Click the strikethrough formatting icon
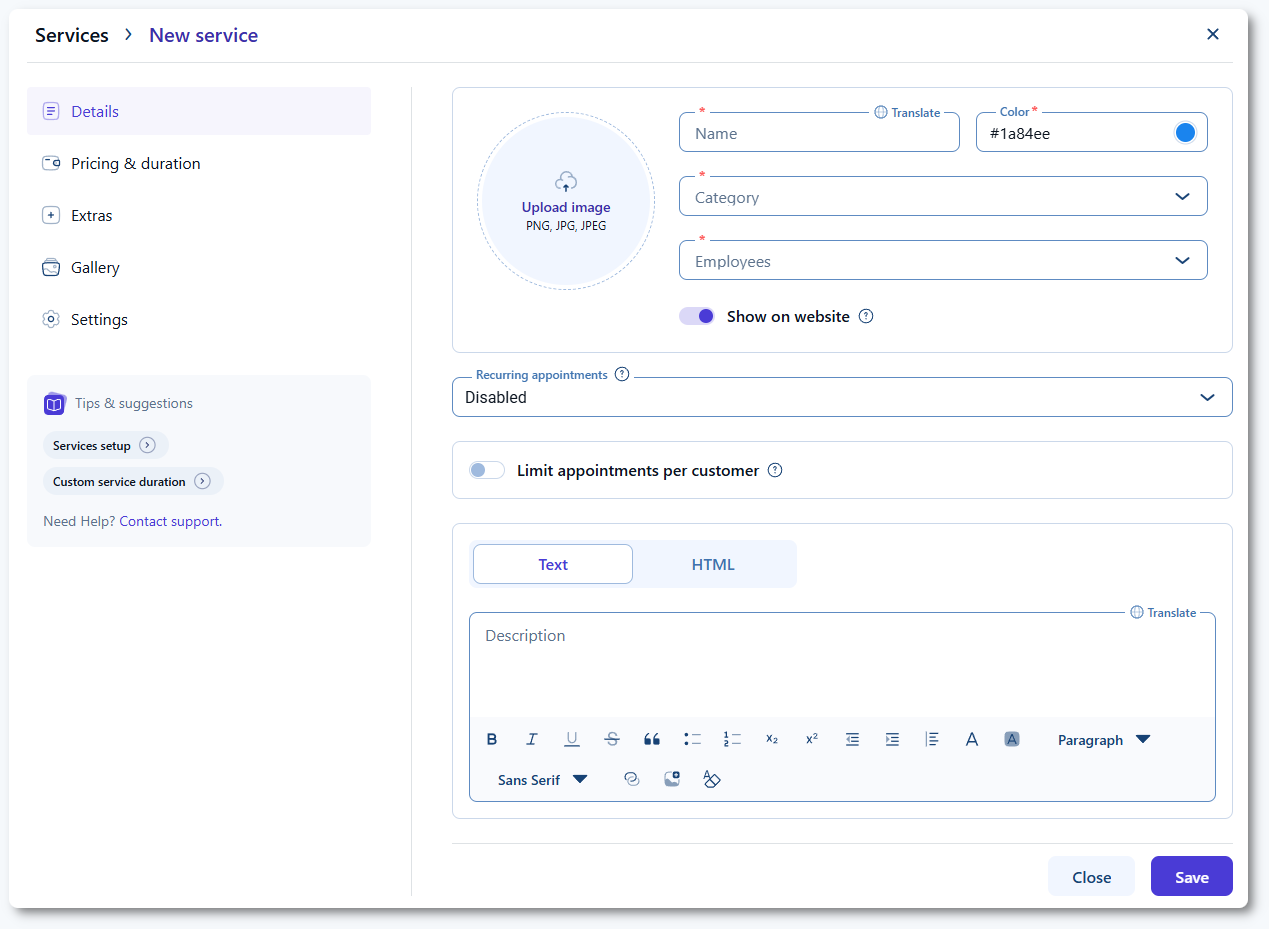This screenshot has width=1269, height=929. point(612,740)
